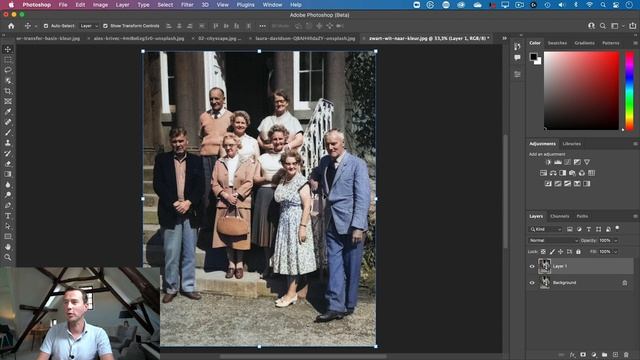Open layer effects fx menu

[572, 355]
